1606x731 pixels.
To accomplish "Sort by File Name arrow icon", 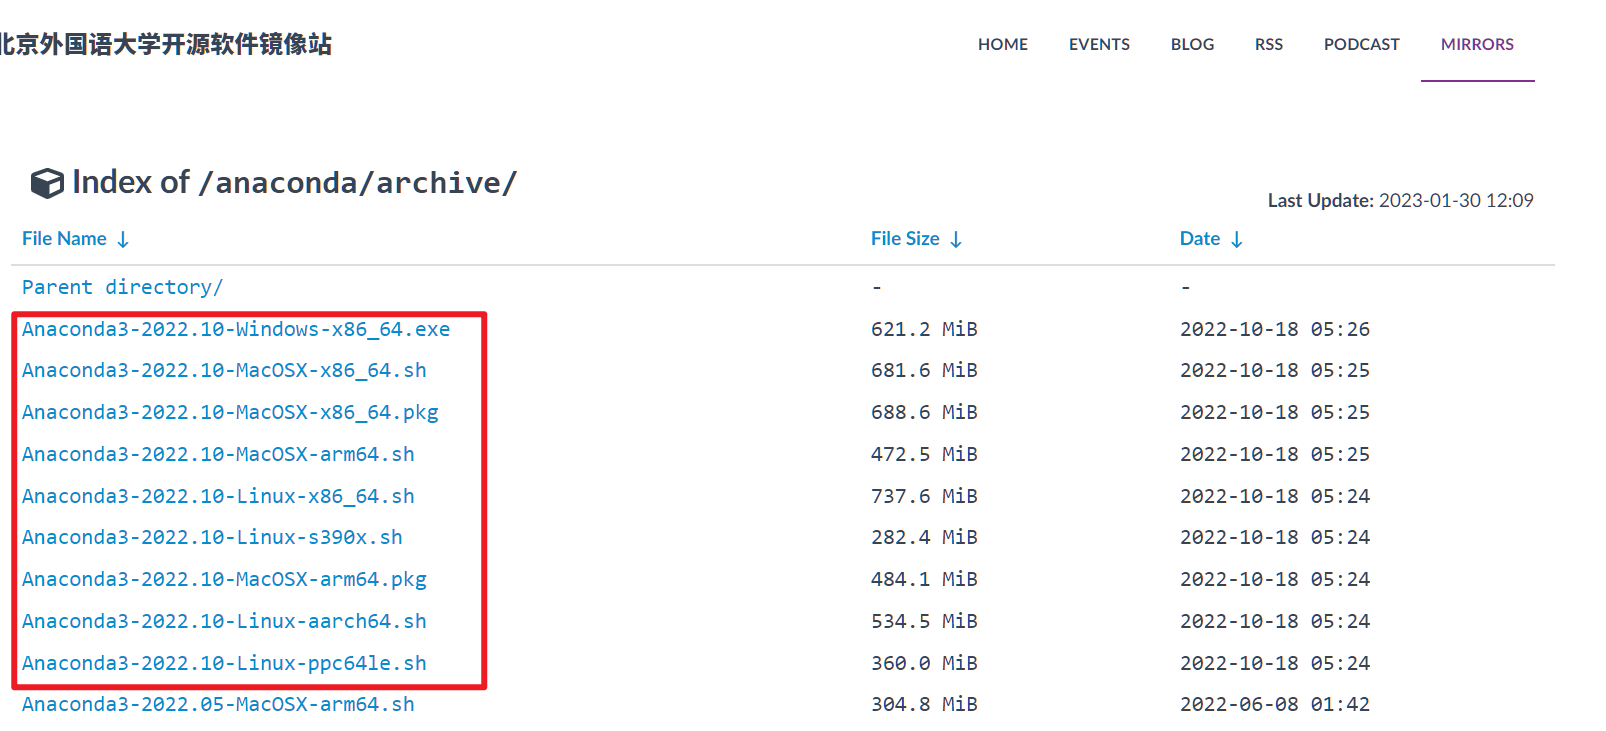I will click(x=123, y=240).
